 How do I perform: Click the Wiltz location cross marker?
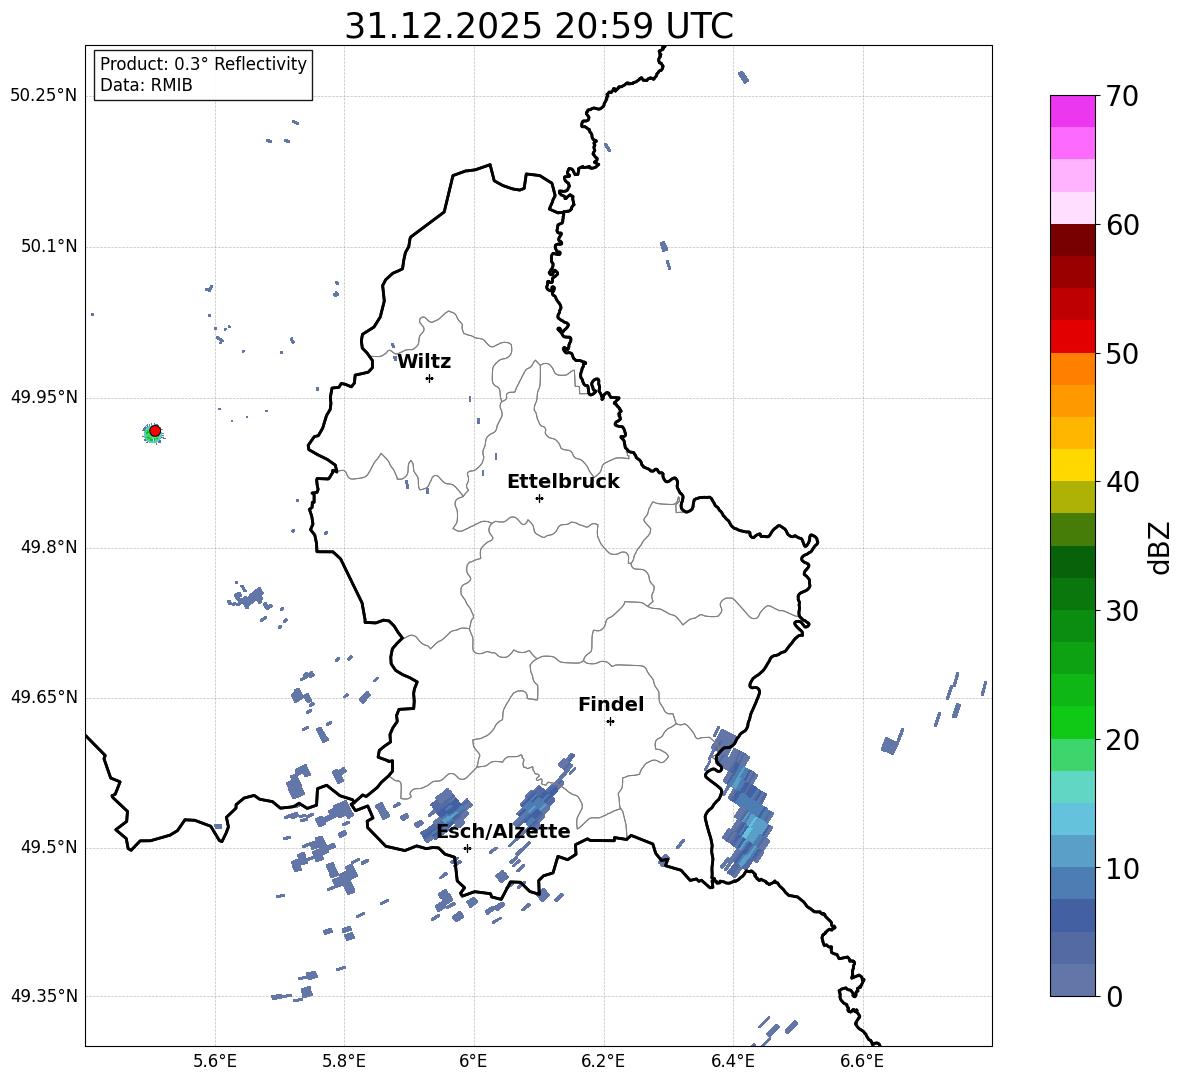pos(430,378)
